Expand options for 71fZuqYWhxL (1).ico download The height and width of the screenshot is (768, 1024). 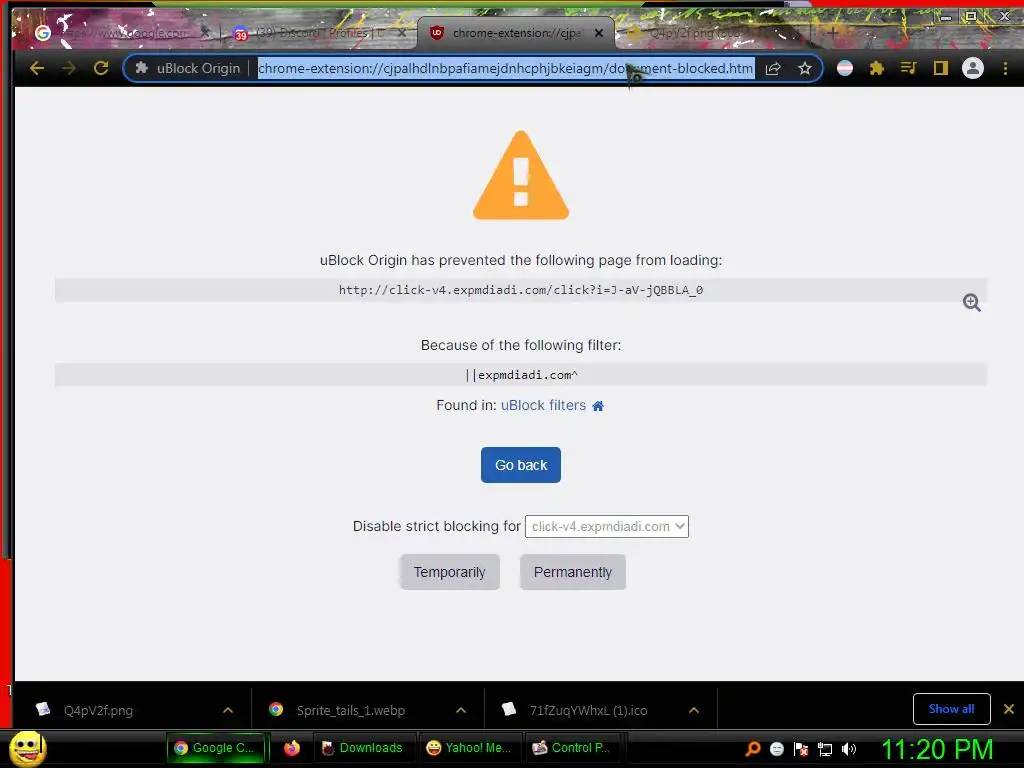[694, 710]
